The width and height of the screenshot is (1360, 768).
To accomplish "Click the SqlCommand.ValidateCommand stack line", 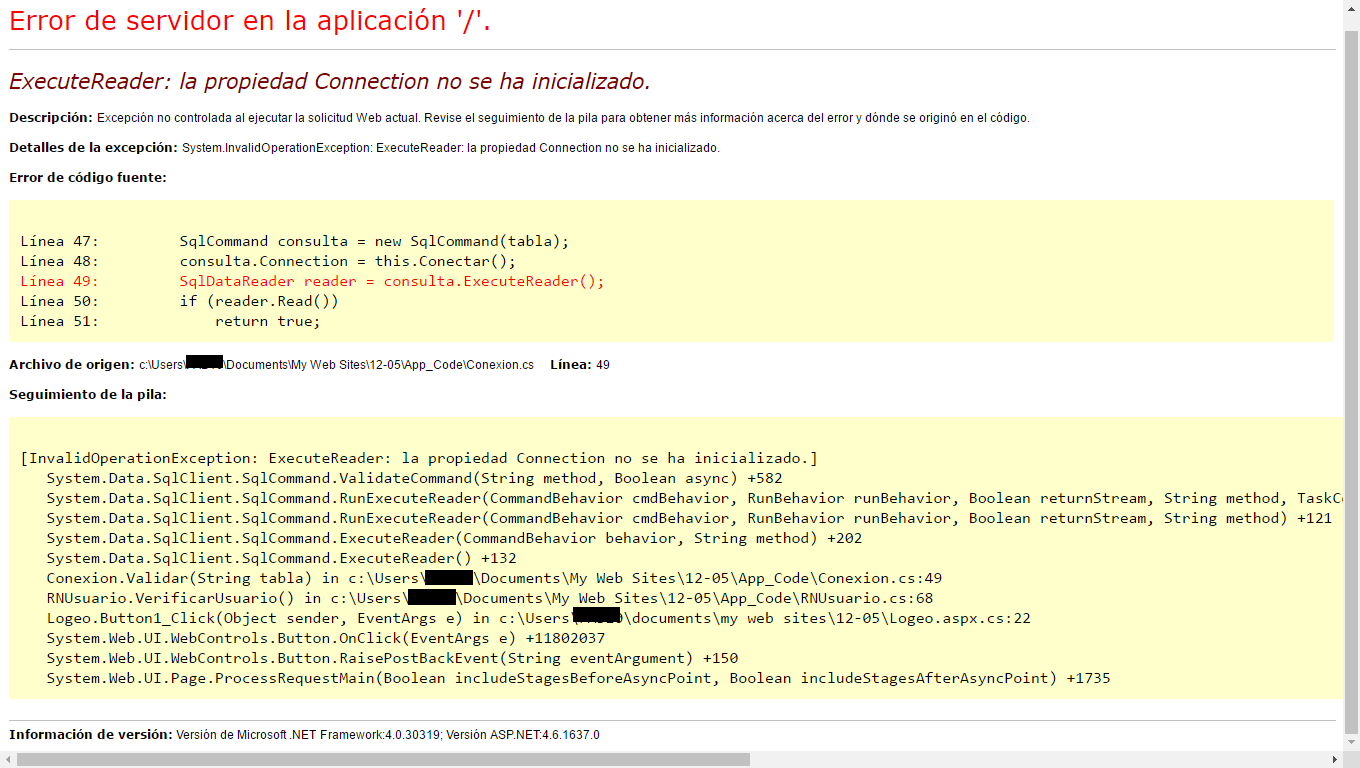I will click(x=414, y=478).
